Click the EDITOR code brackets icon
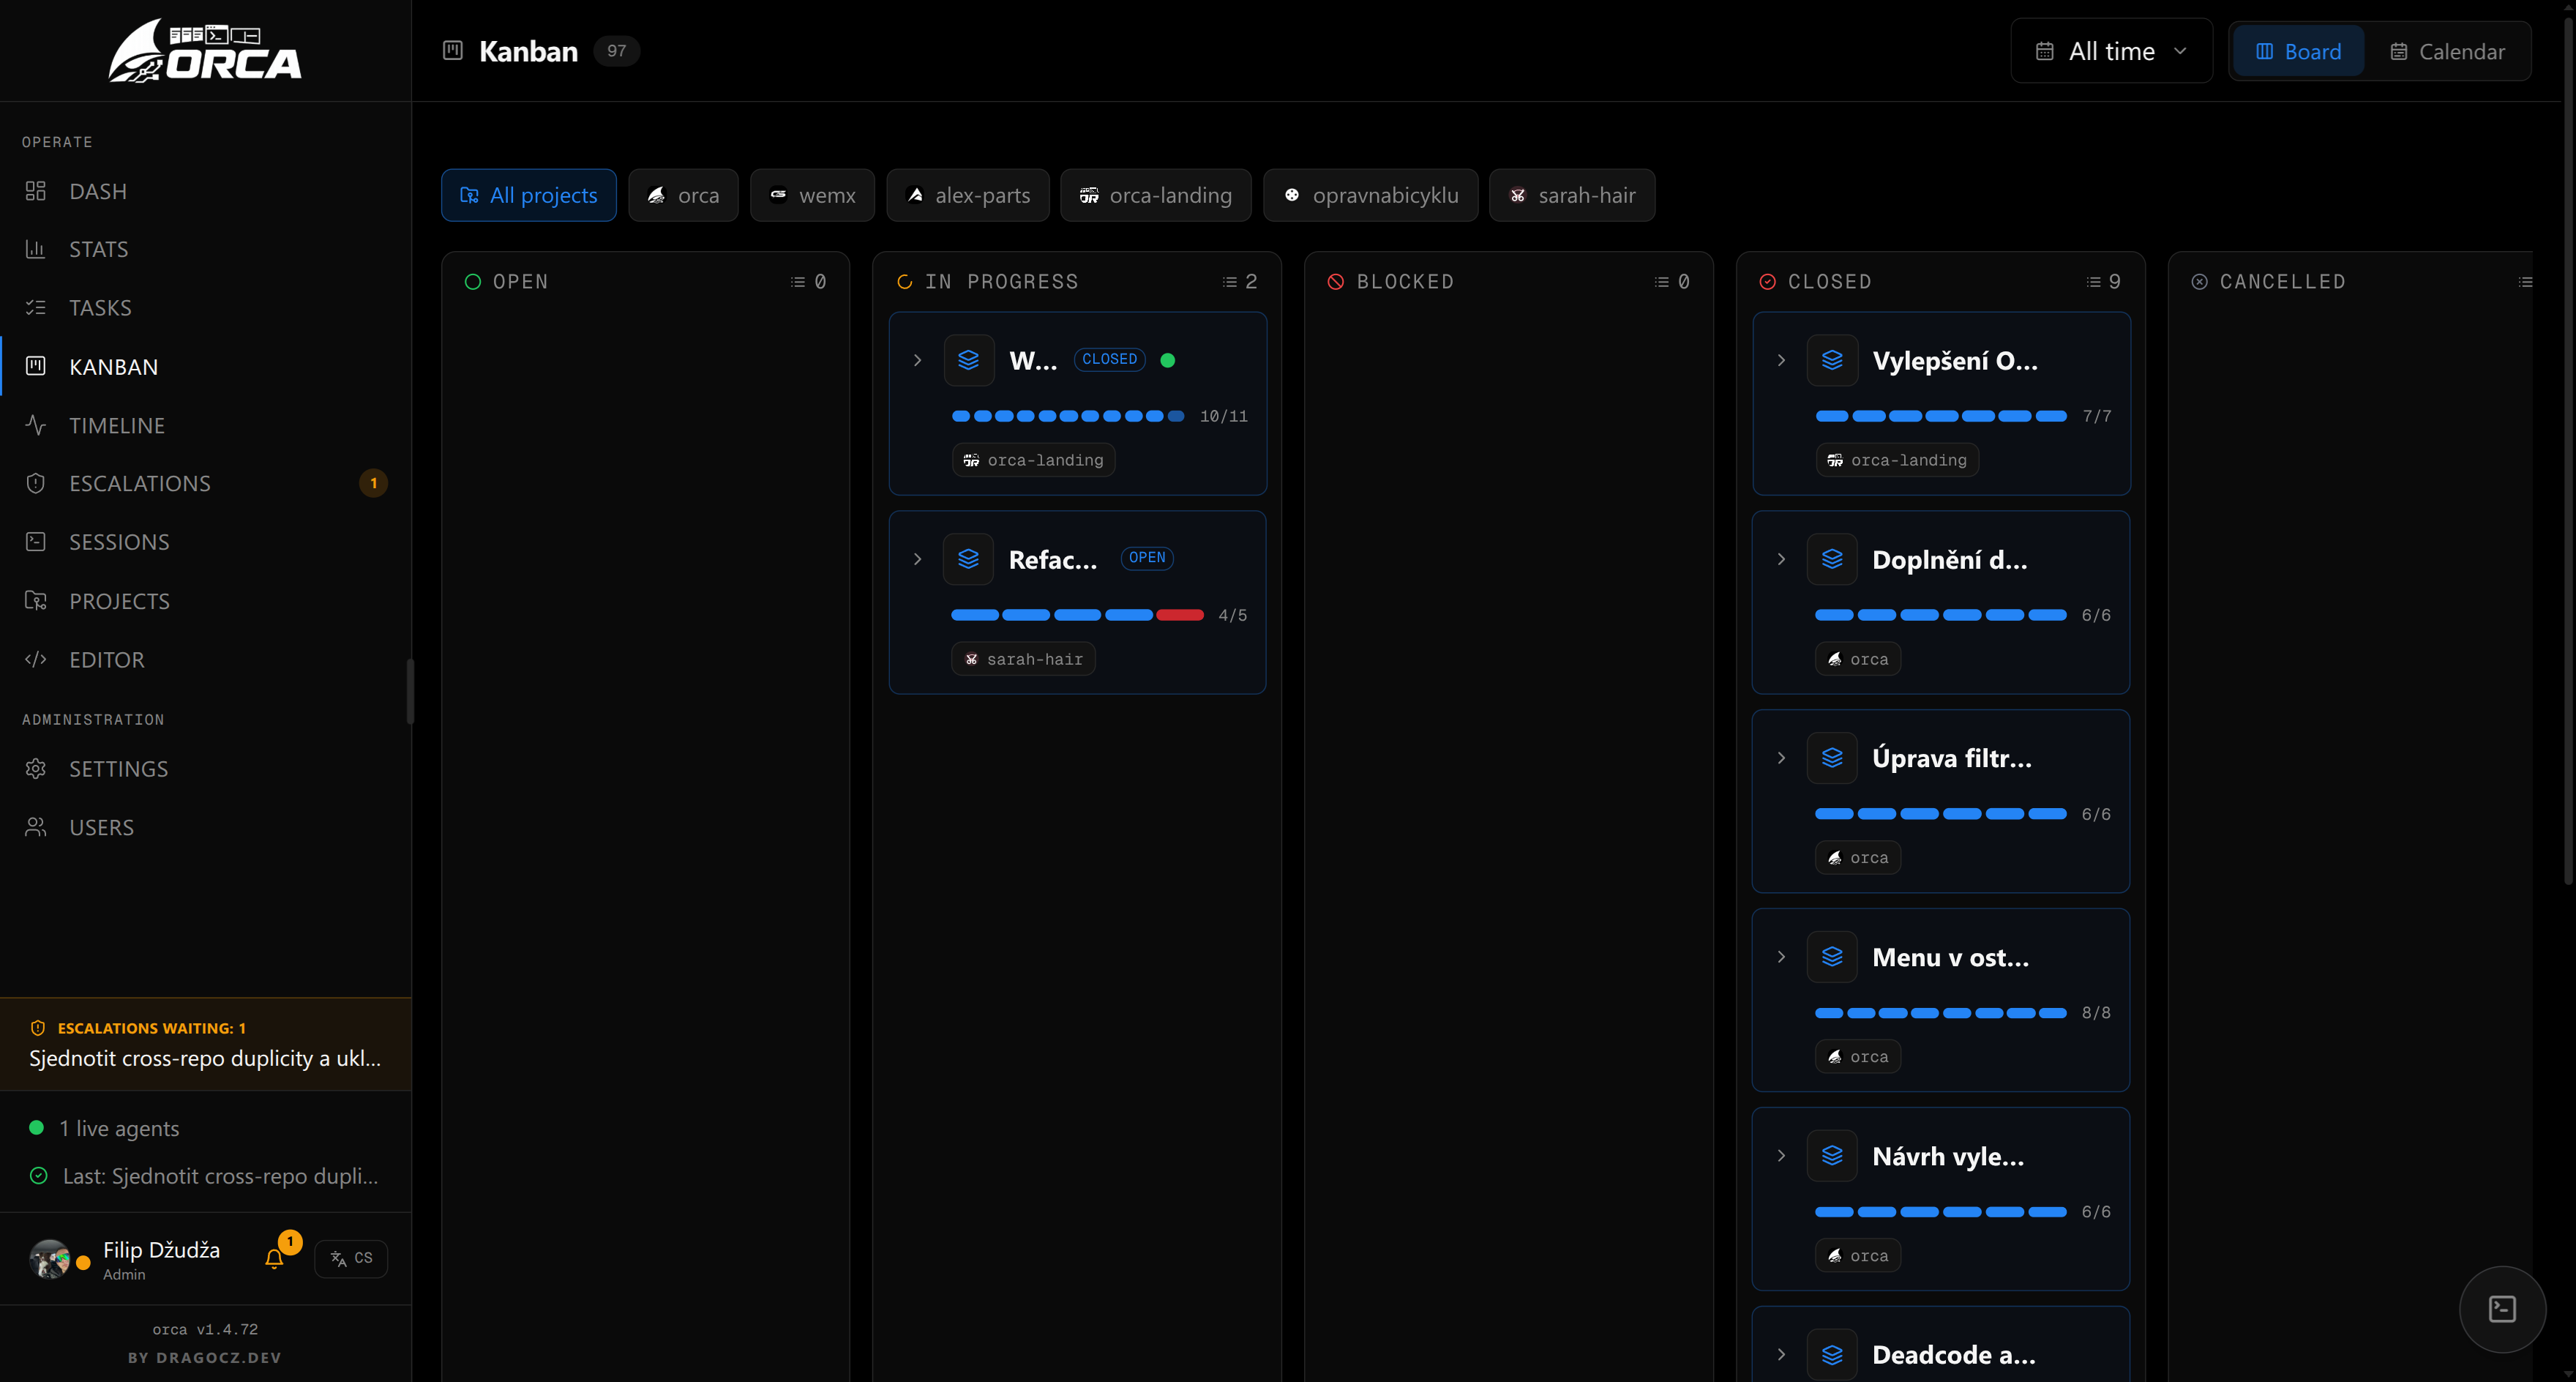2576x1382 pixels. click(x=36, y=659)
